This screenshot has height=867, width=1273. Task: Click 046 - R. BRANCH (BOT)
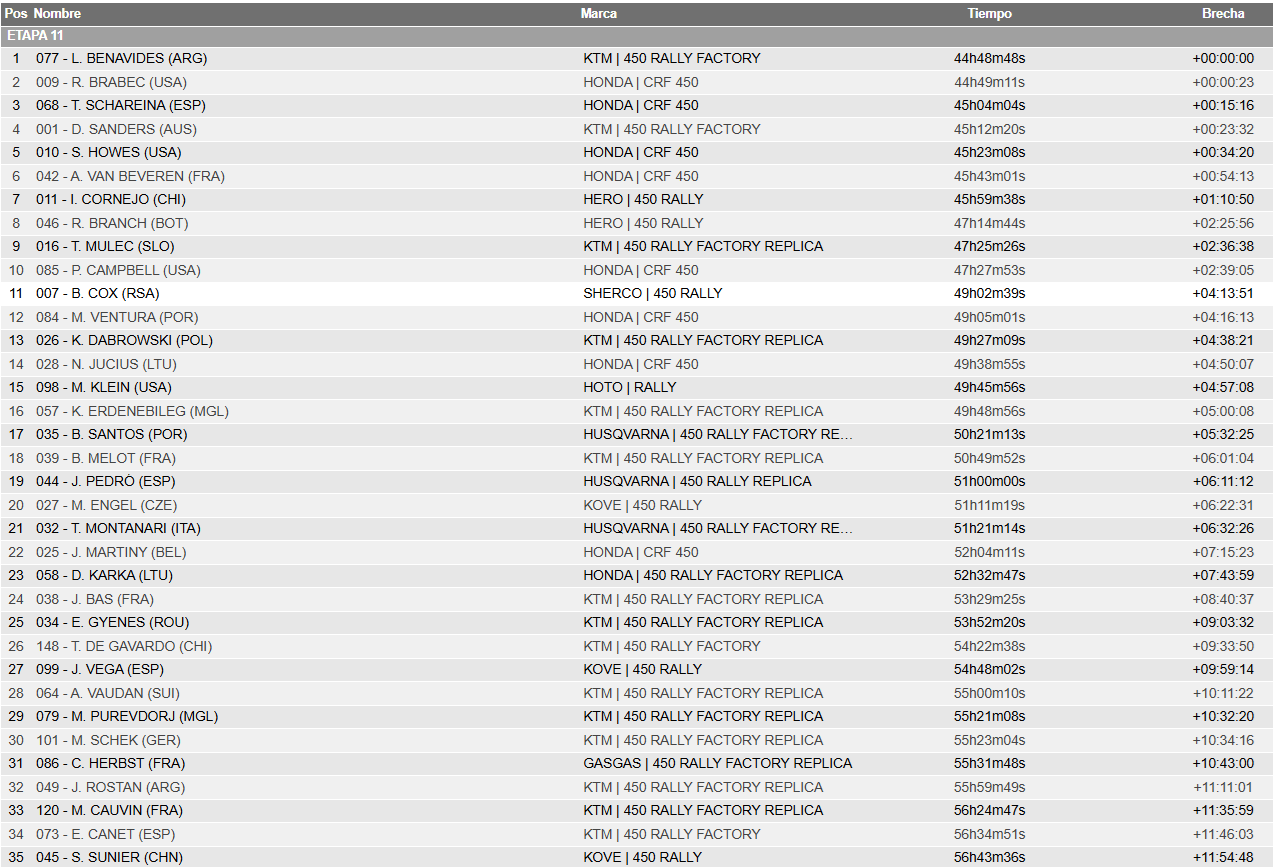tap(112, 223)
